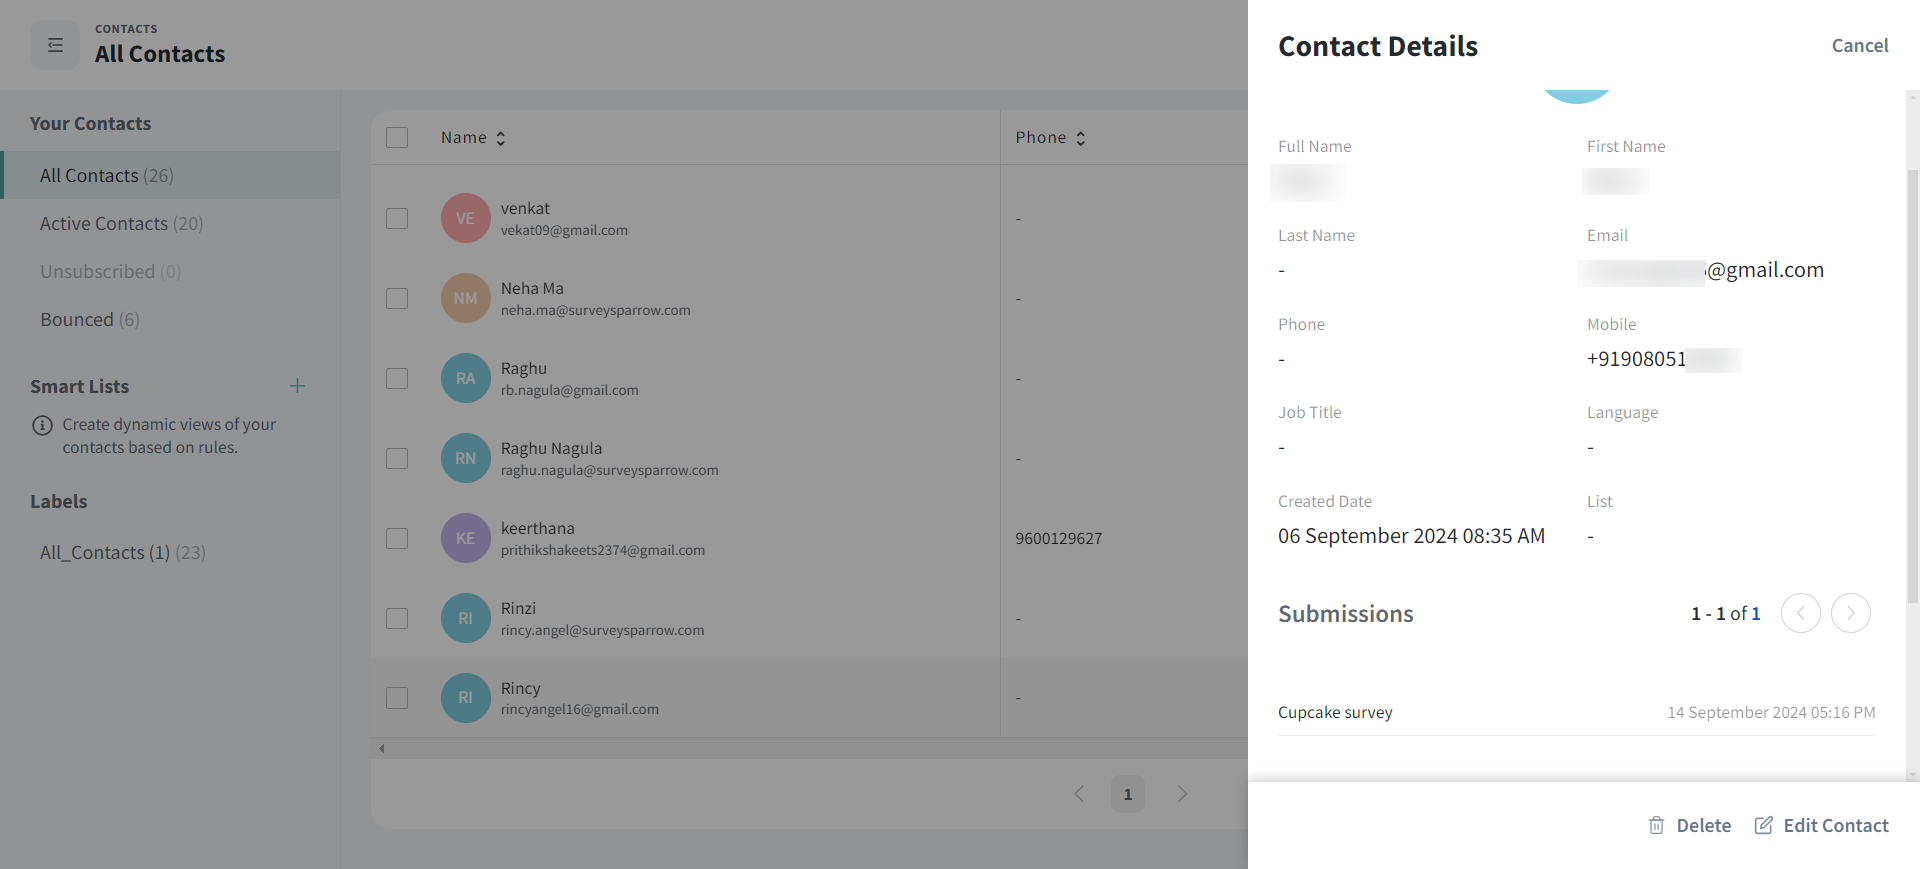This screenshot has height=869, width=1920.
Task: Toggle the select-all checkbox in header
Action: 397,137
